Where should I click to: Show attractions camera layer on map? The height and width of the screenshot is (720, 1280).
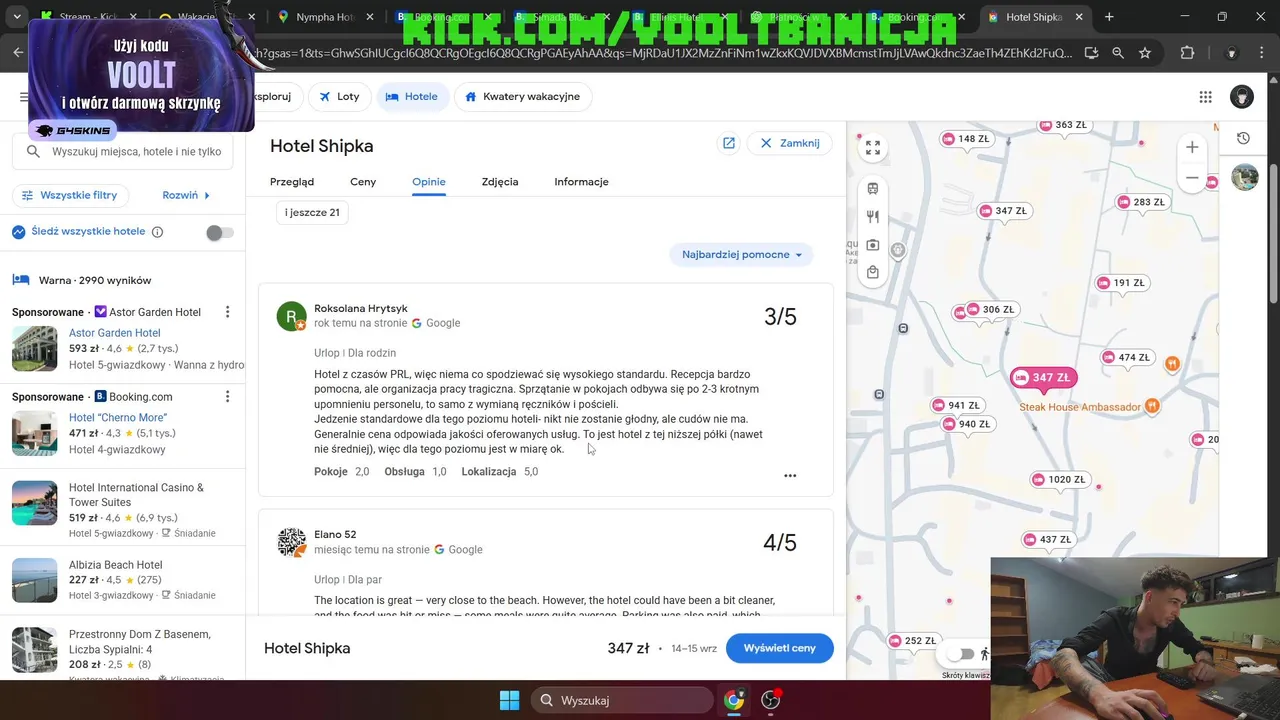pos(873,244)
